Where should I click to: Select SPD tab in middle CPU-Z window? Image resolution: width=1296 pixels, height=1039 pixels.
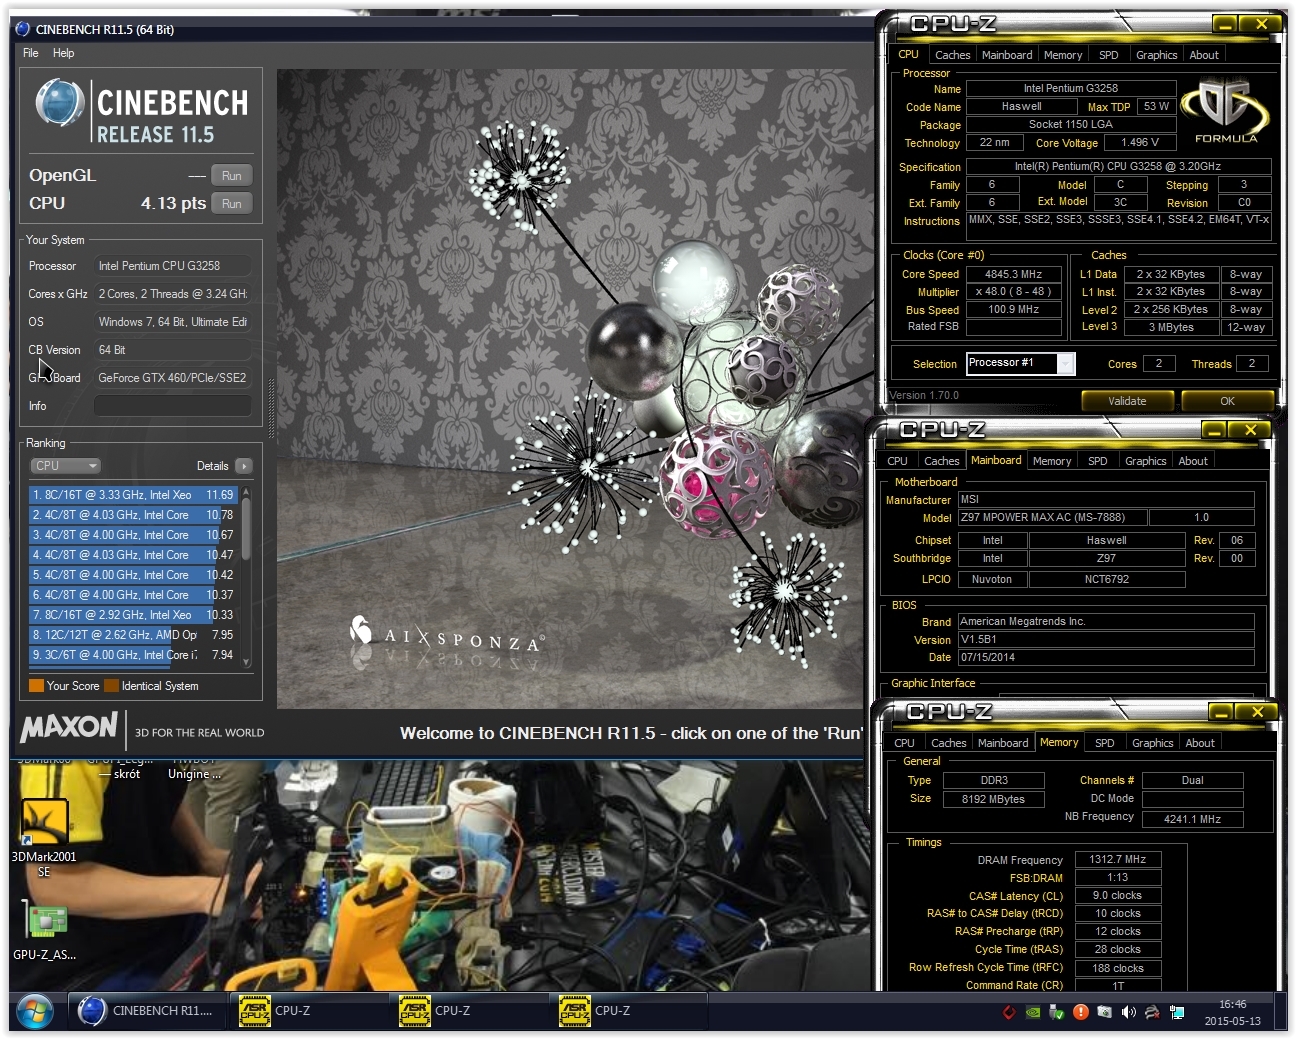(1098, 461)
